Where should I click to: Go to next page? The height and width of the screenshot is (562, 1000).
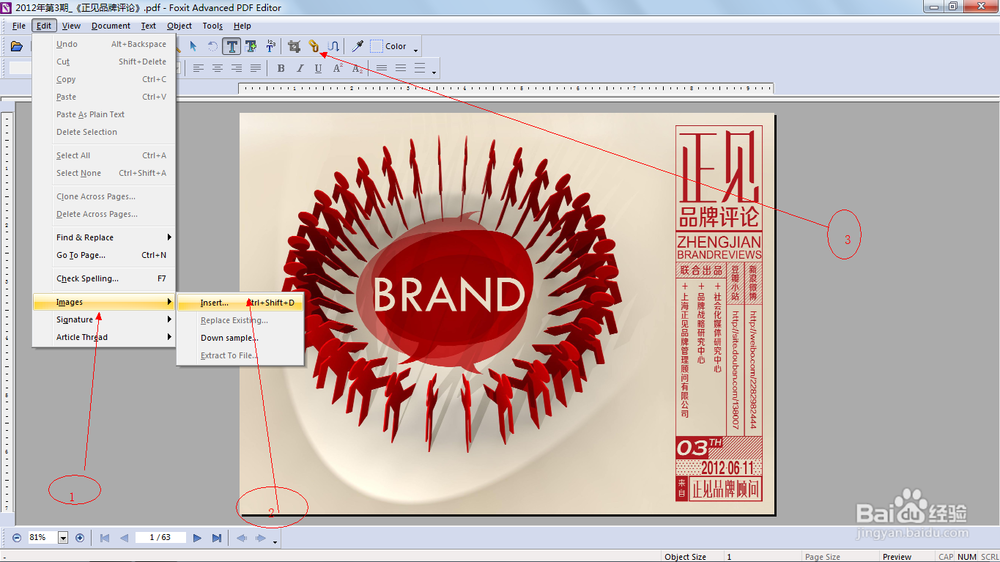(x=197, y=538)
